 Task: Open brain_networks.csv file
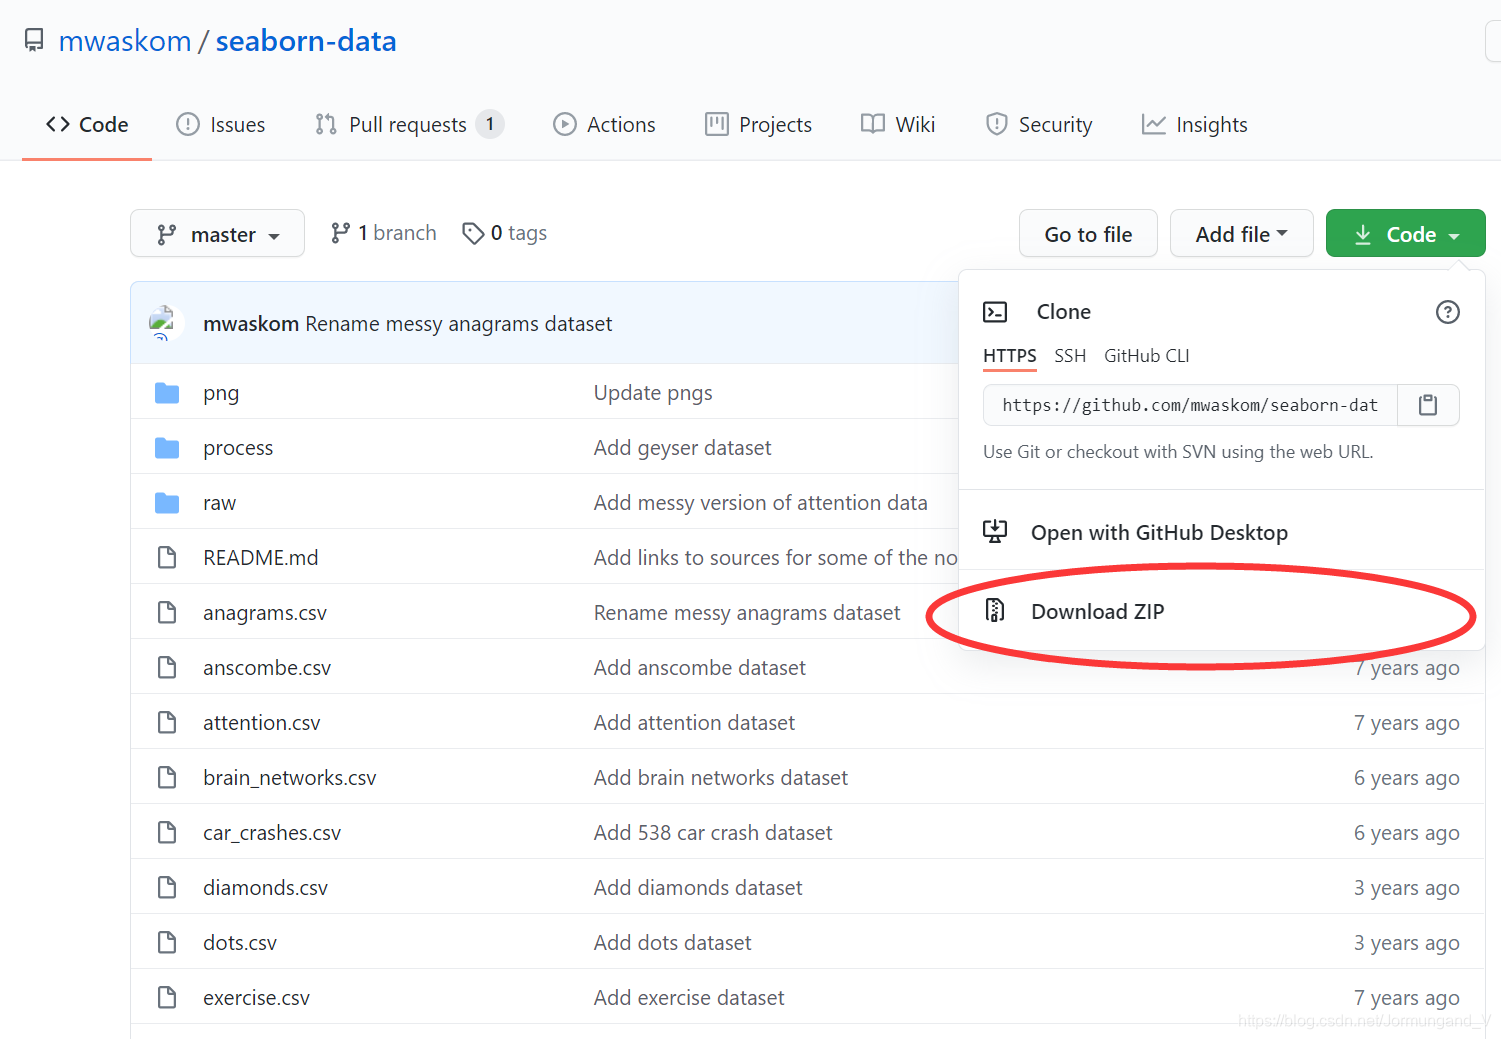pyautogui.click(x=290, y=778)
